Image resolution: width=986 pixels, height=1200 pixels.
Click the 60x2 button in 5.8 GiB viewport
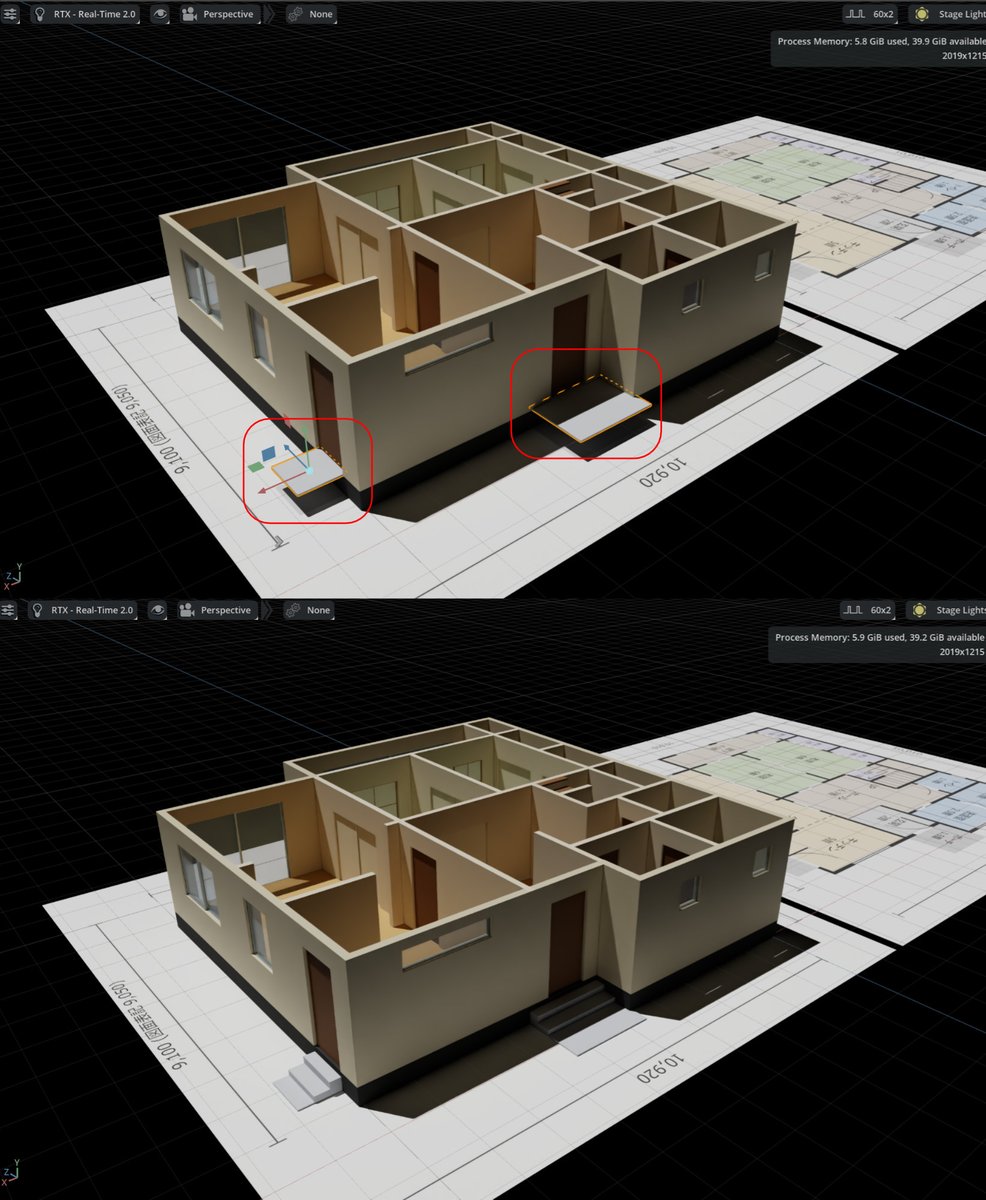[x=869, y=15]
